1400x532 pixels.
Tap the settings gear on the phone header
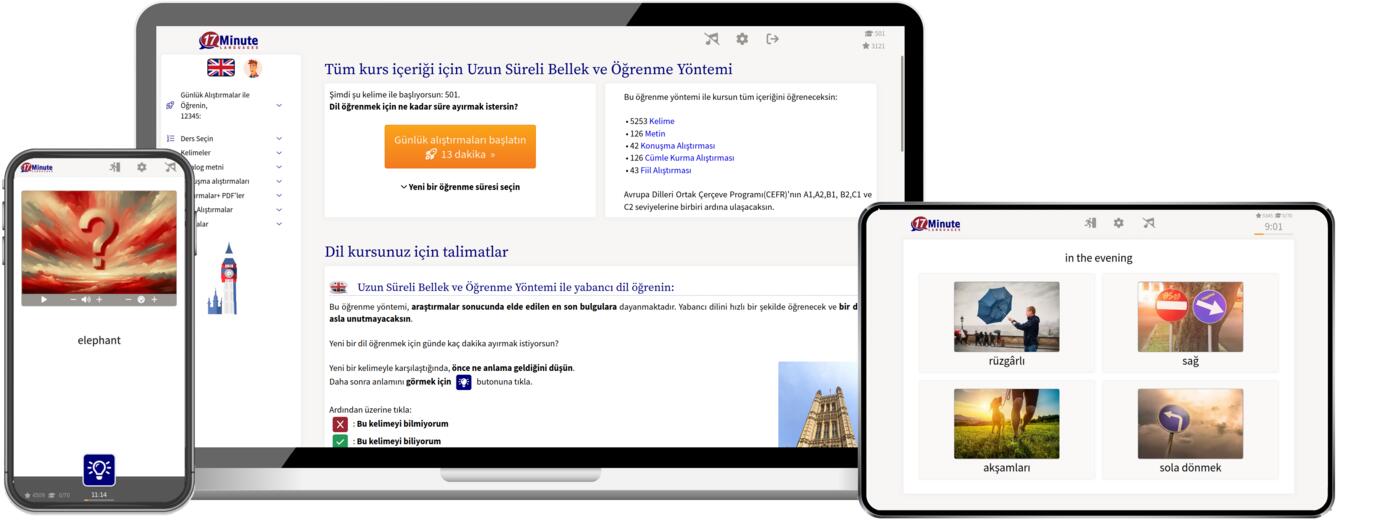point(142,168)
